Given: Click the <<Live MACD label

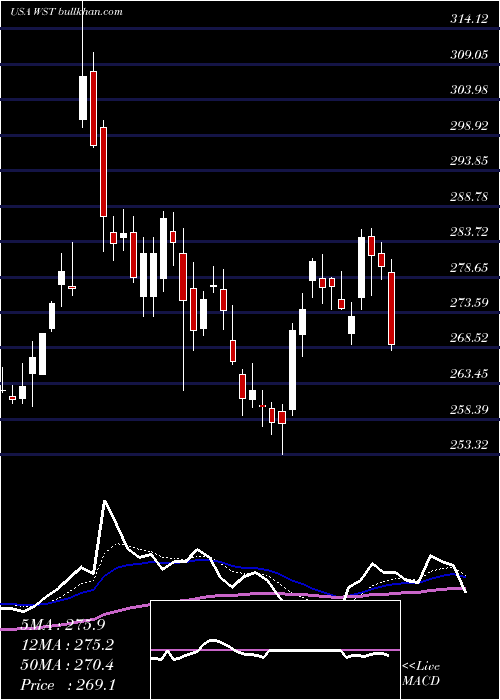Looking at the screenshot, I should pyautogui.click(x=421, y=673).
